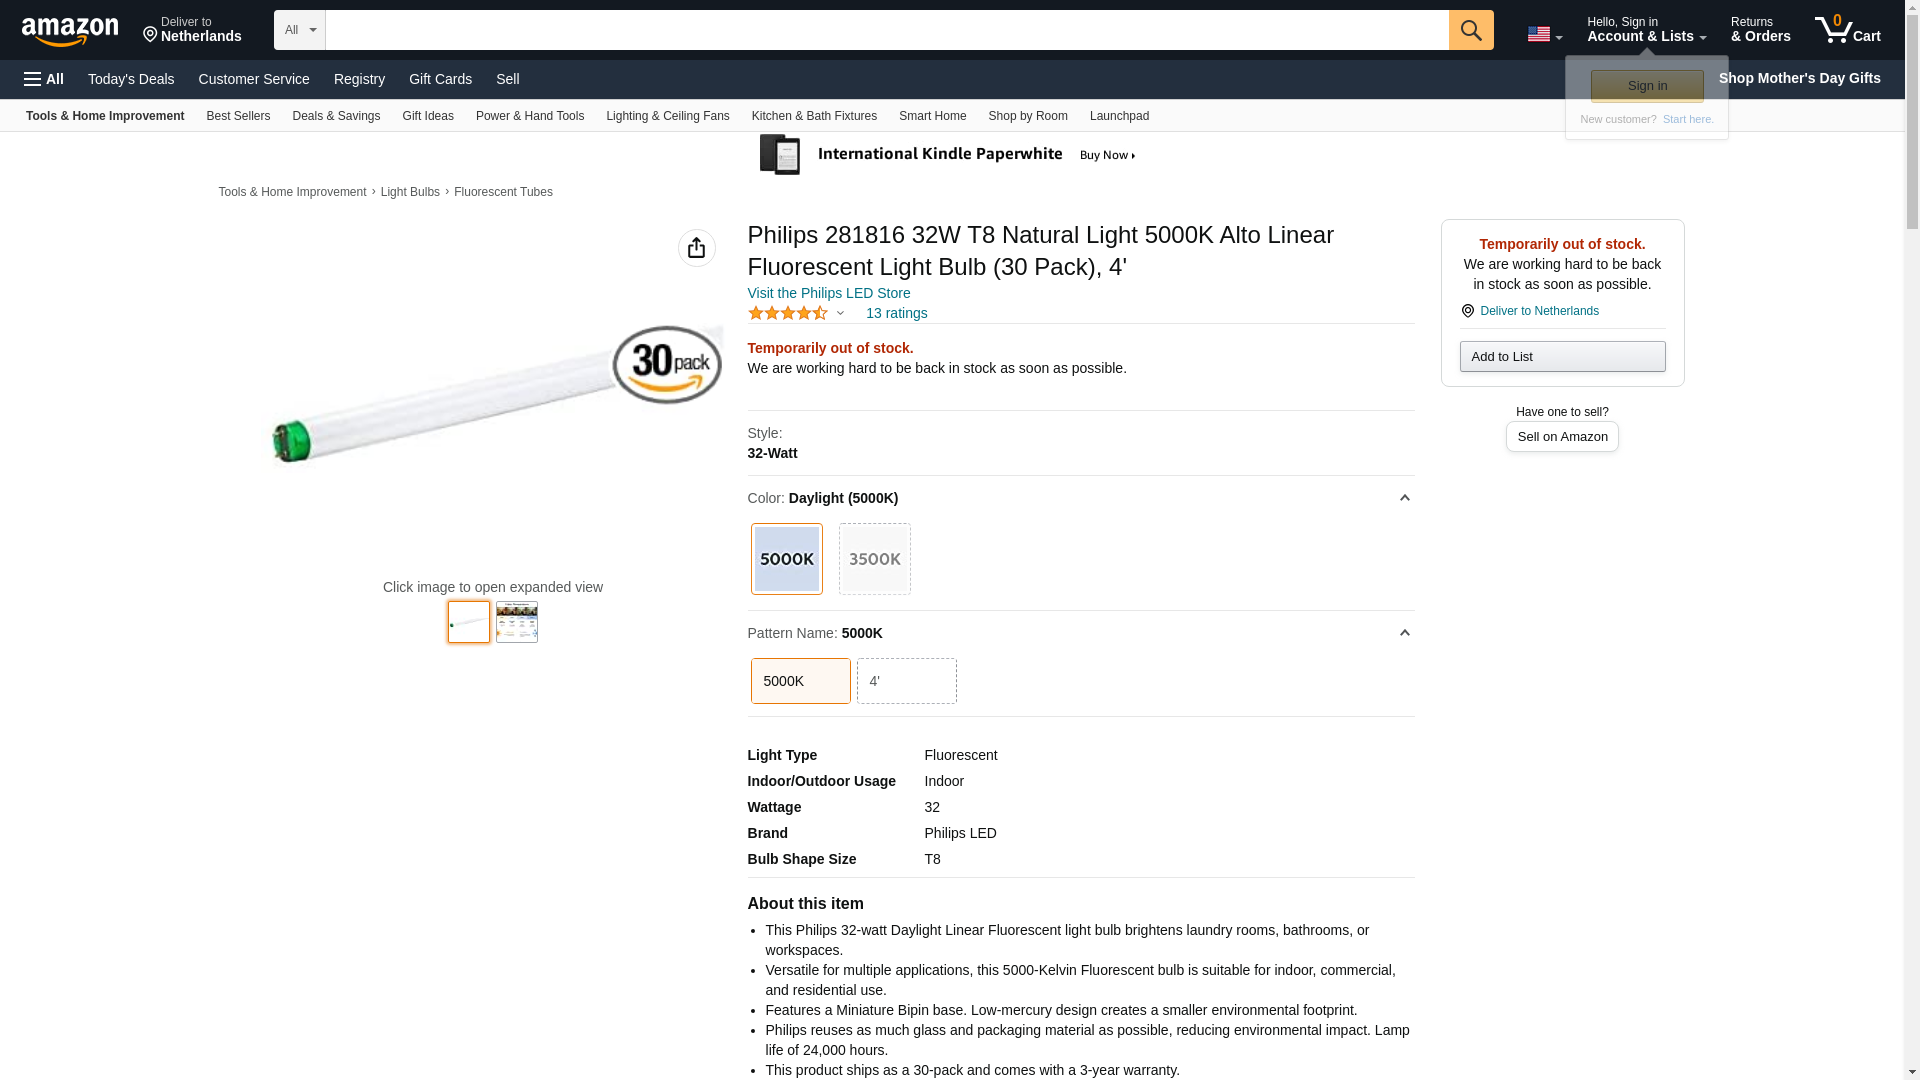Click the star rating icons
Screen dimensions: 1920x1080
tap(788, 313)
